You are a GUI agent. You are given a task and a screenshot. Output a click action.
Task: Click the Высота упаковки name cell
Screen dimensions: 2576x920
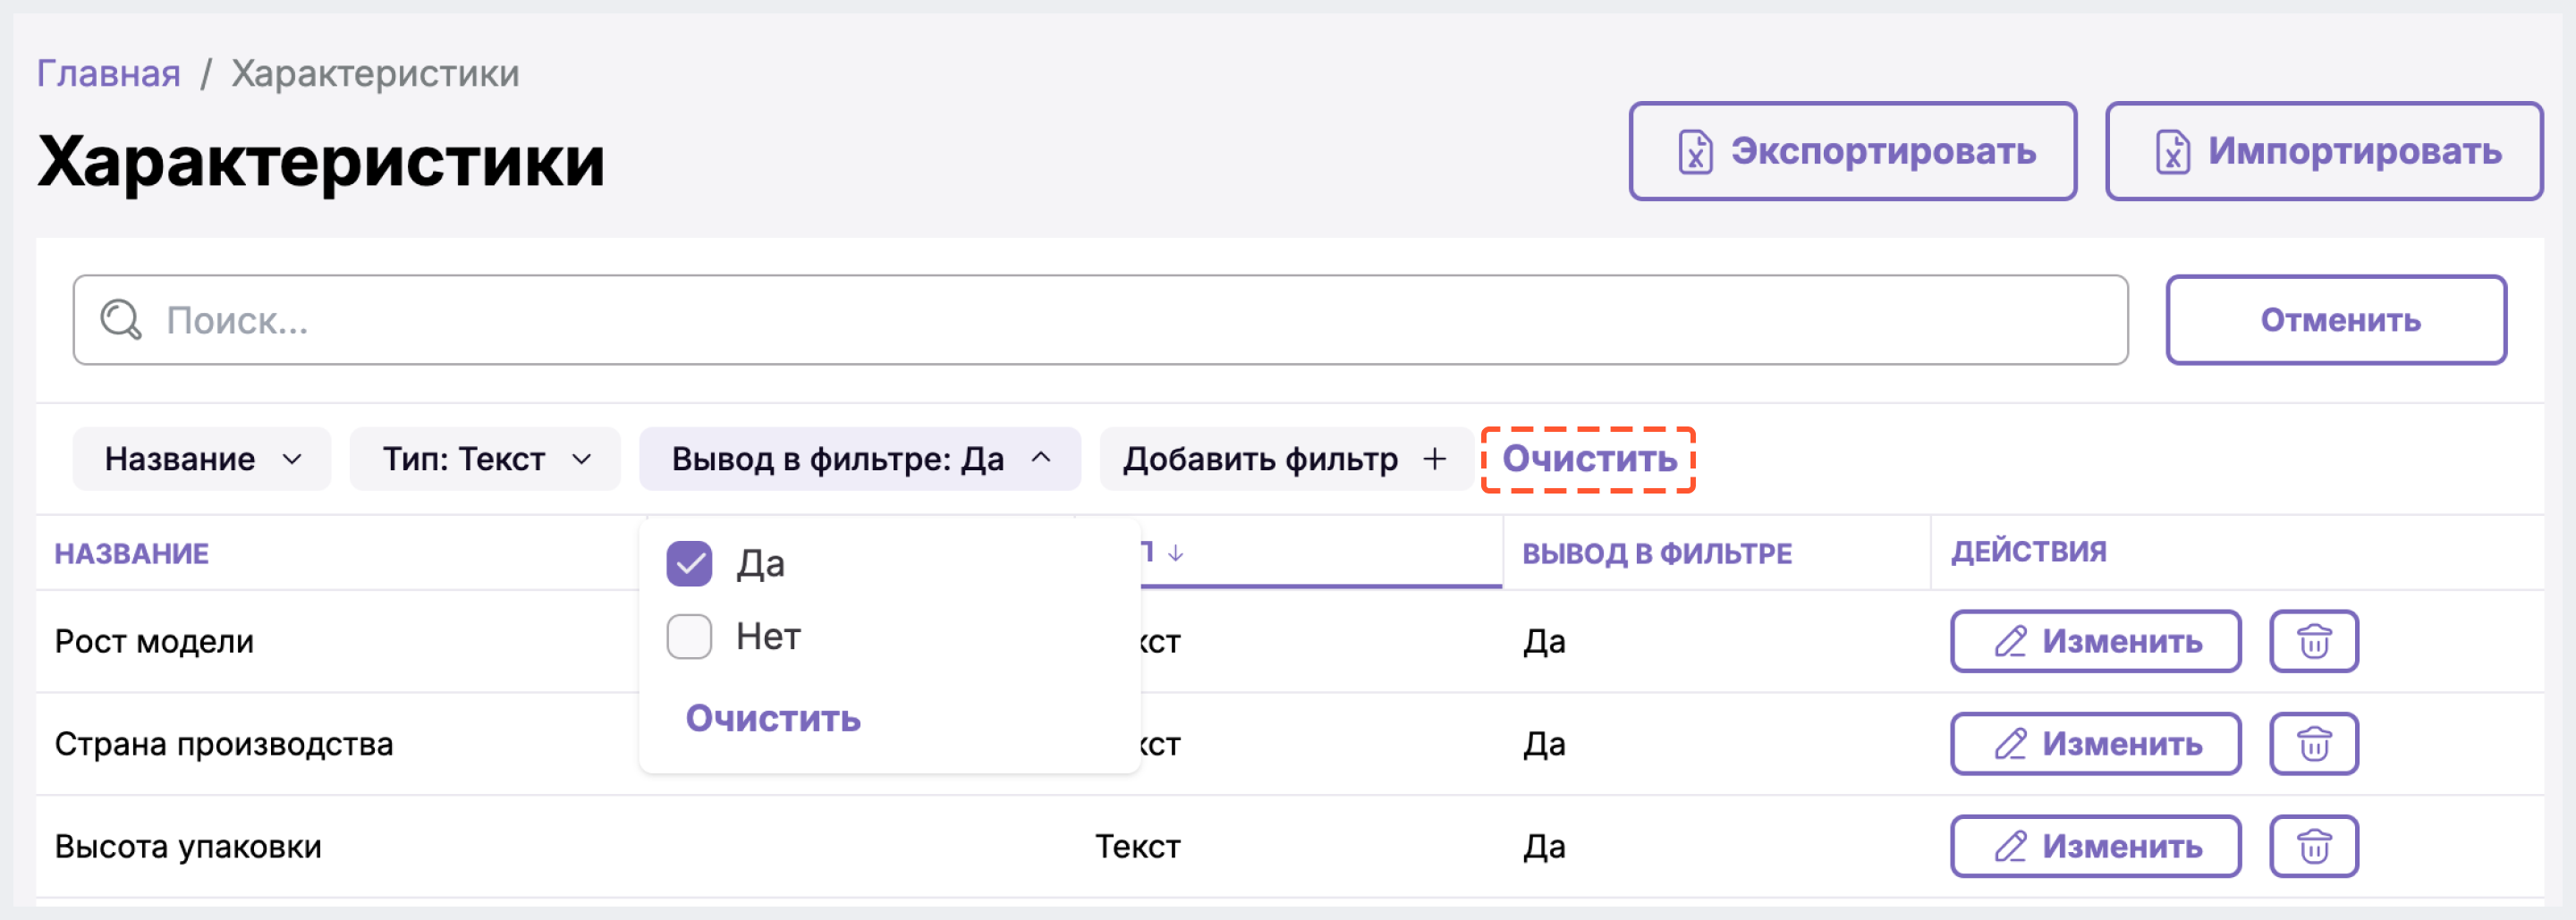click(x=188, y=846)
